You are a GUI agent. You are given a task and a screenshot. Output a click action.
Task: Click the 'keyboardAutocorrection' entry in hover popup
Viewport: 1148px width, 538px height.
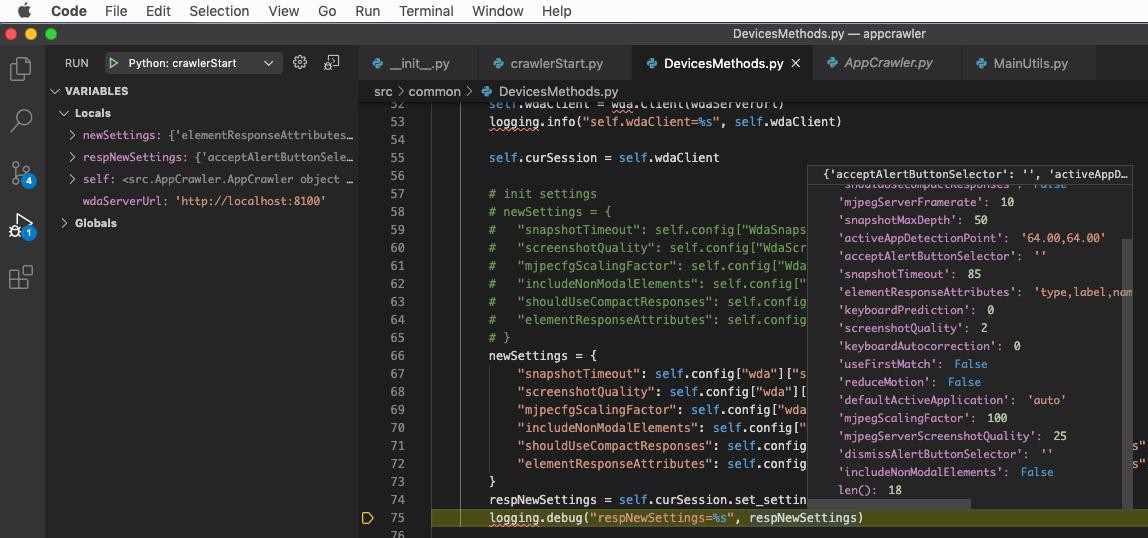click(x=929, y=345)
